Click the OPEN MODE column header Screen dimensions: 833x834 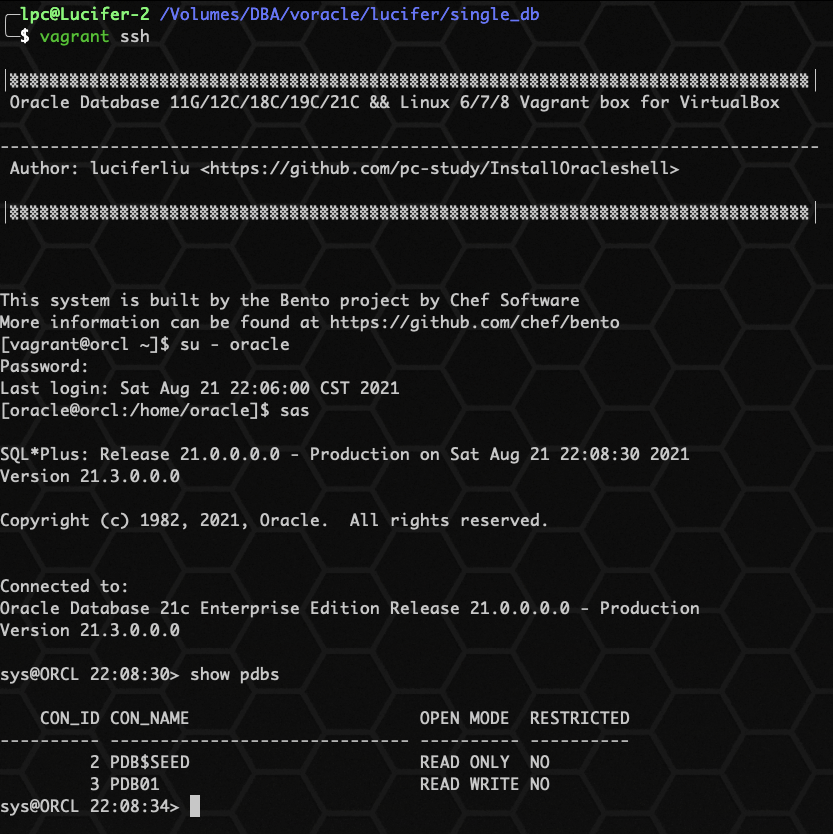(x=464, y=719)
